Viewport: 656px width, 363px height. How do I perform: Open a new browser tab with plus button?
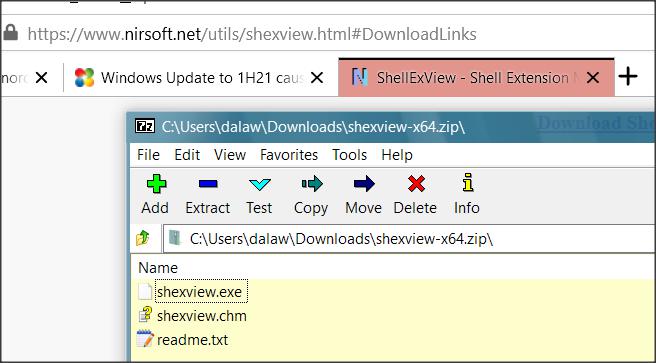pos(628,77)
